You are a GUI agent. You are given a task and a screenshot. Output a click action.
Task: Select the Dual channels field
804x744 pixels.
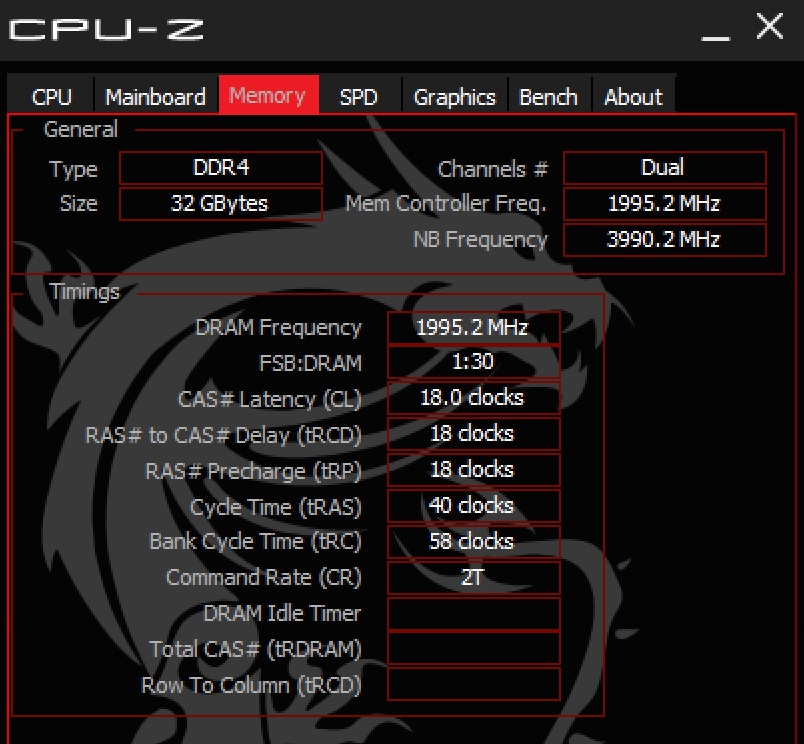click(x=665, y=168)
